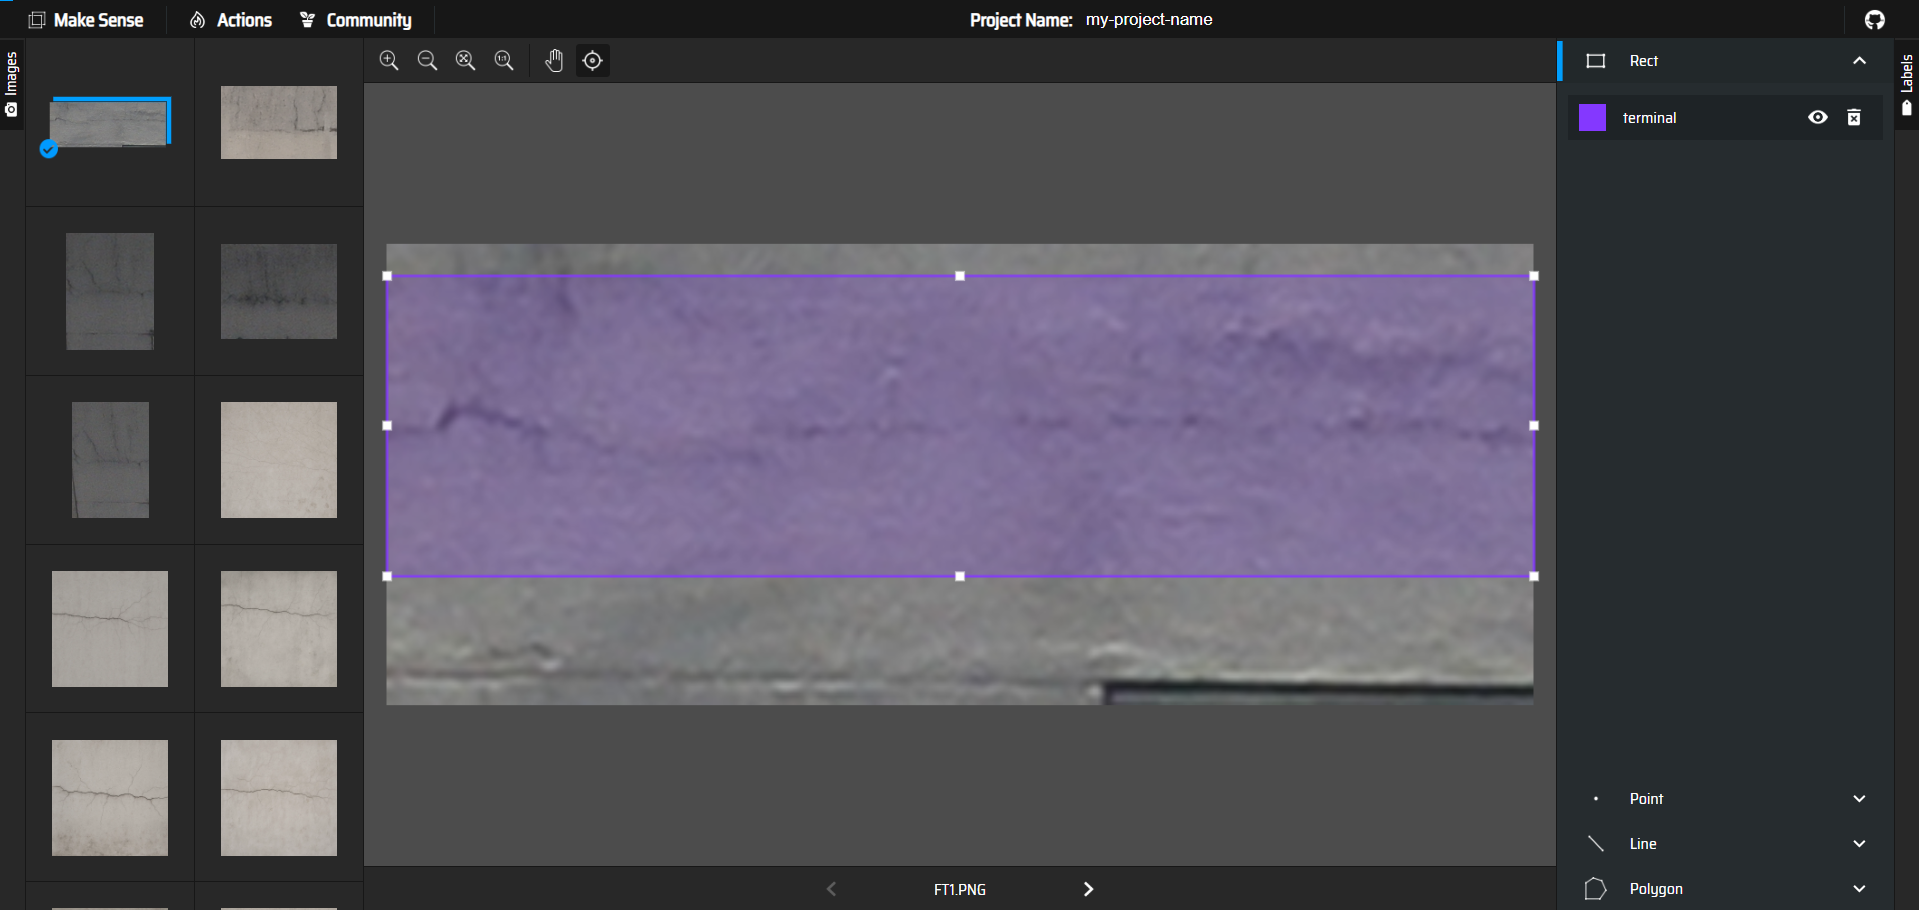Select the thumbnail in fourth row, first column
Screen dimensions: 1919x910
click(x=110, y=629)
